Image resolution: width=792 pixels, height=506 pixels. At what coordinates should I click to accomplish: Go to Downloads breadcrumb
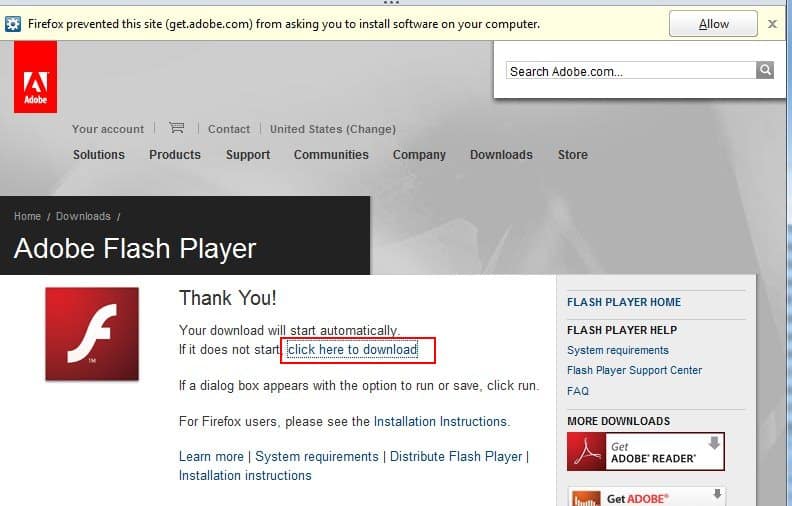pos(83,216)
